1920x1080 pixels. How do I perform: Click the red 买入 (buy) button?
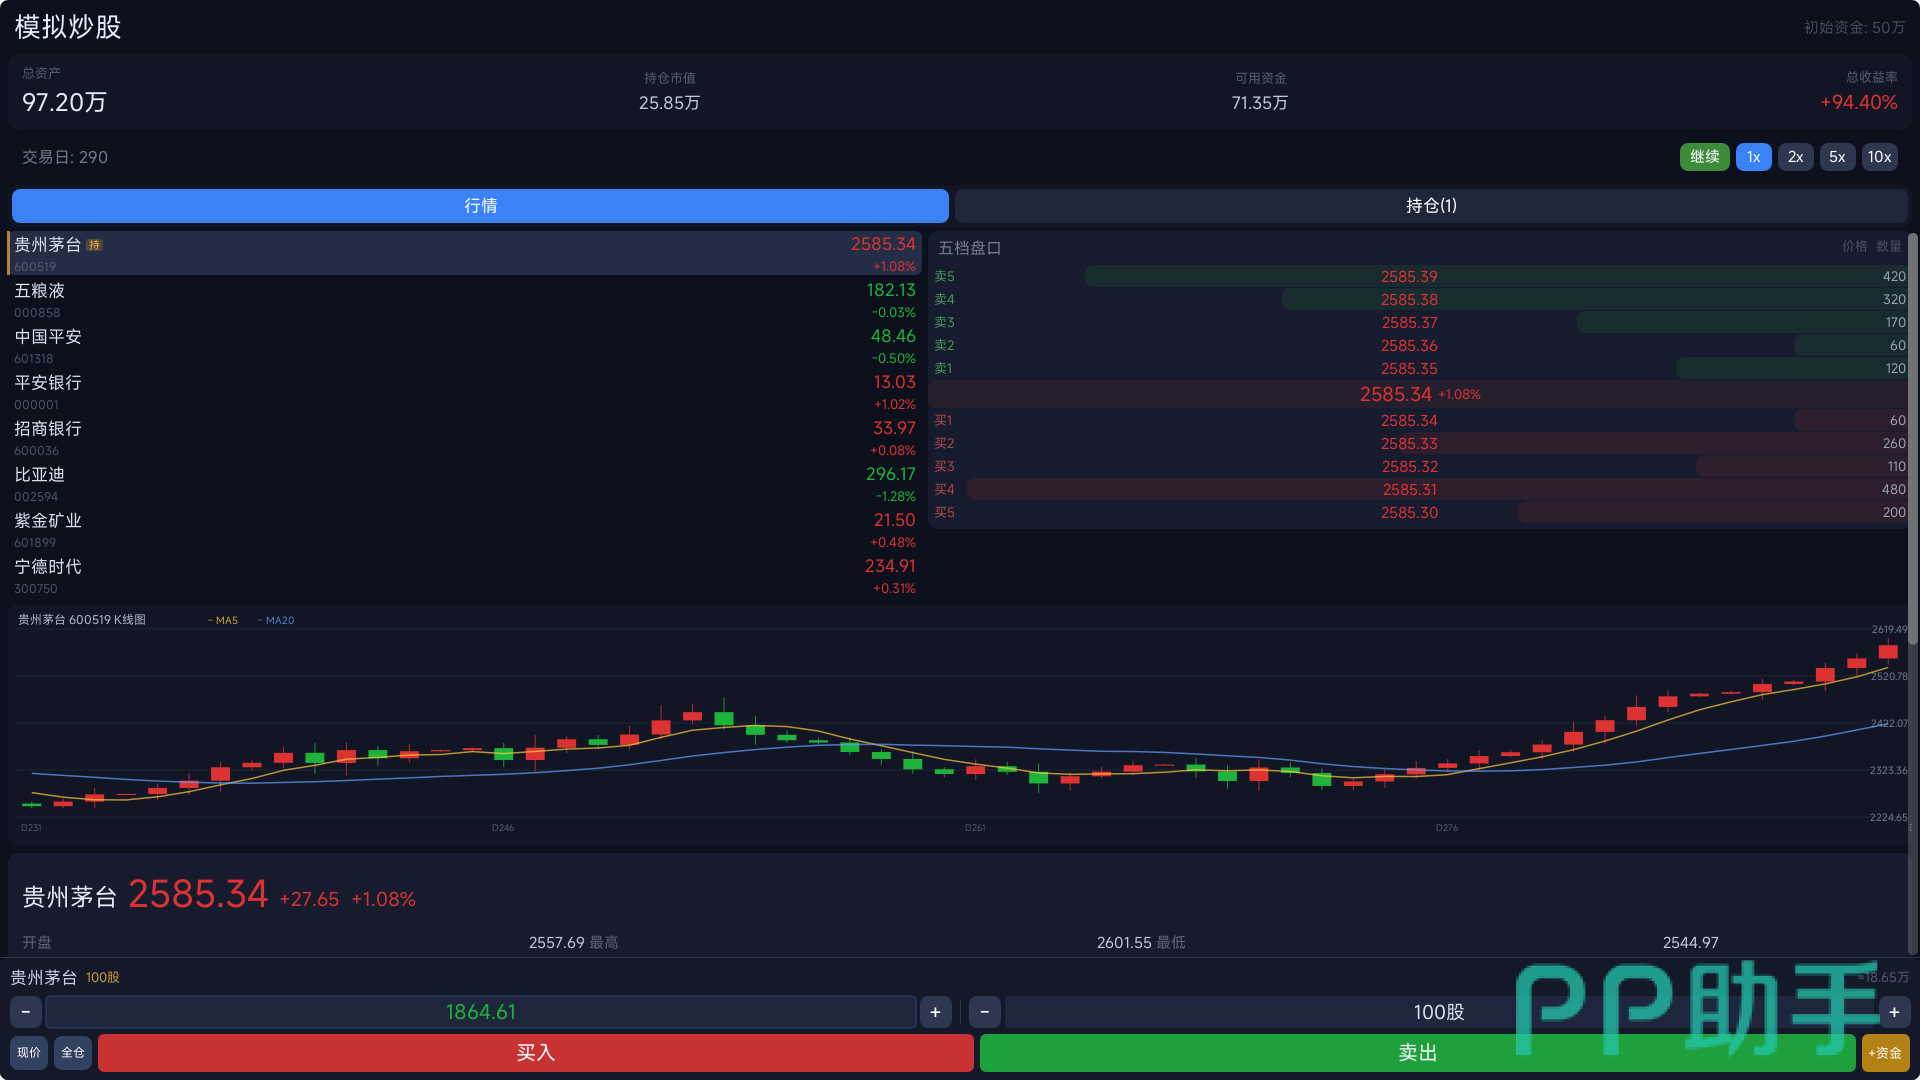click(536, 1053)
